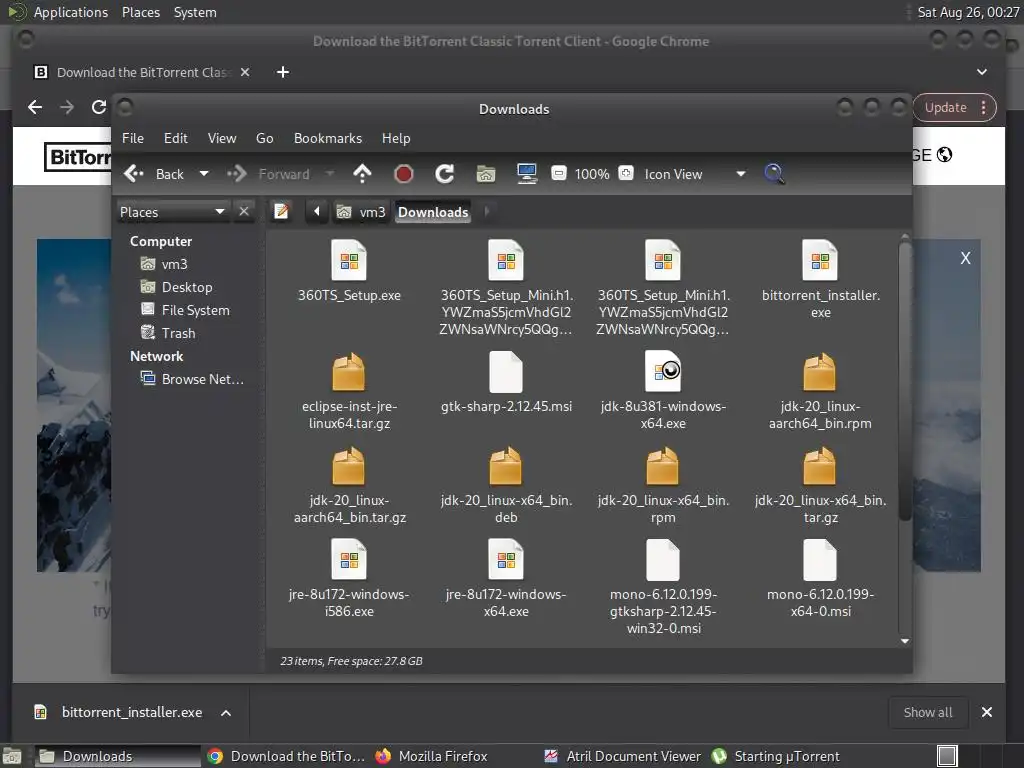Open the Go menu
This screenshot has height=768, width=1024.
click(x=264, y=138)
